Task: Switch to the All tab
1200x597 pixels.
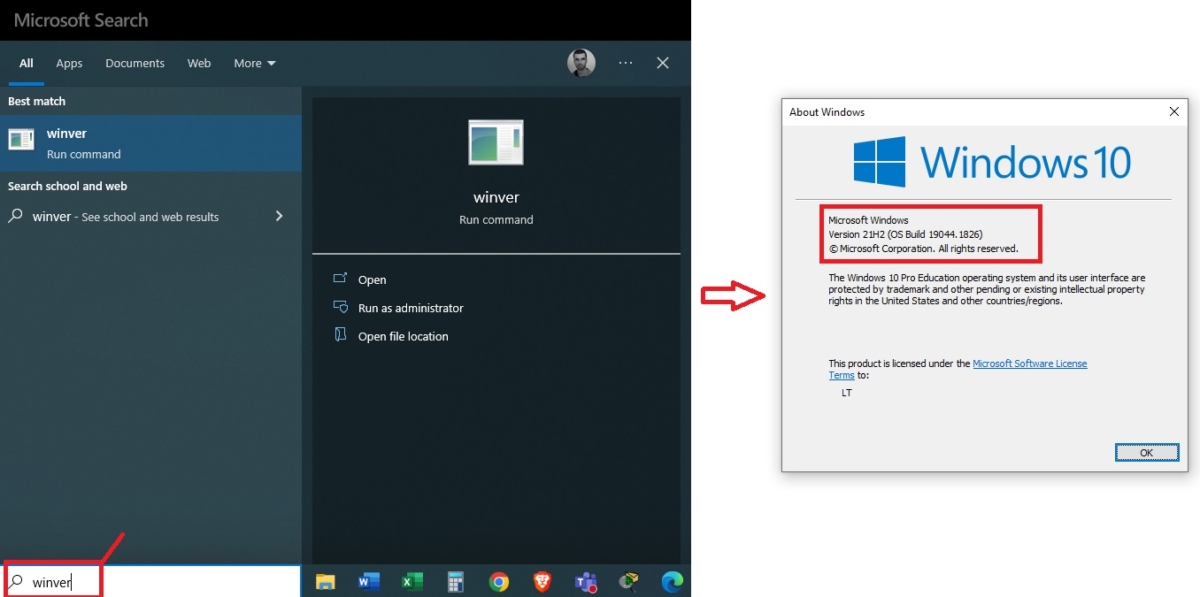Action: (x=26, y=63)
